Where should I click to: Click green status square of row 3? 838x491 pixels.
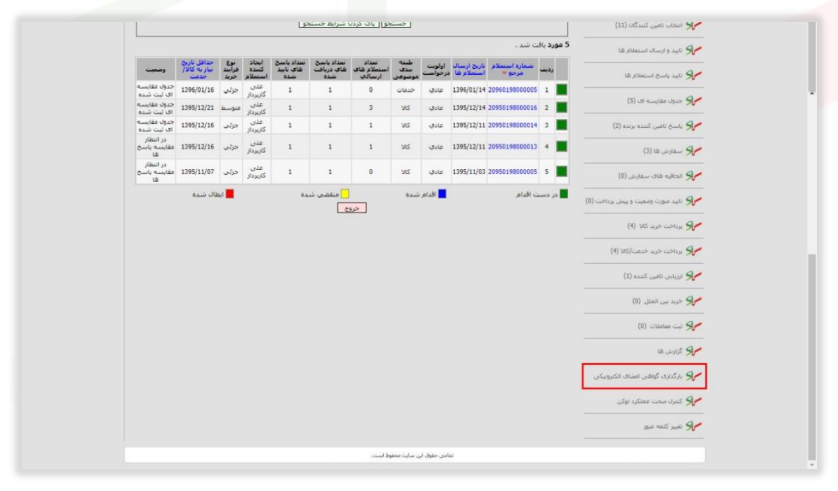(x=562, y=125)
